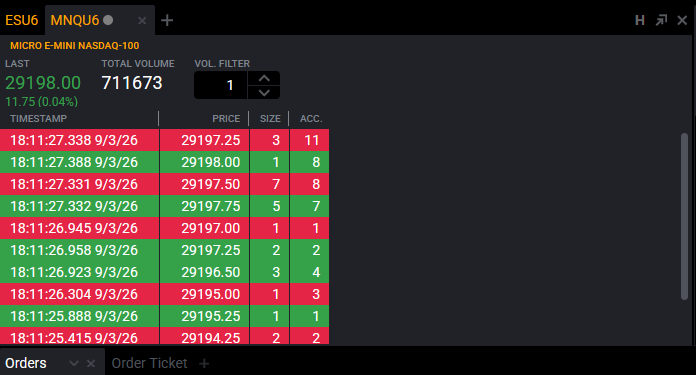
Task: Click the Size column header
Action: [270, 119]
